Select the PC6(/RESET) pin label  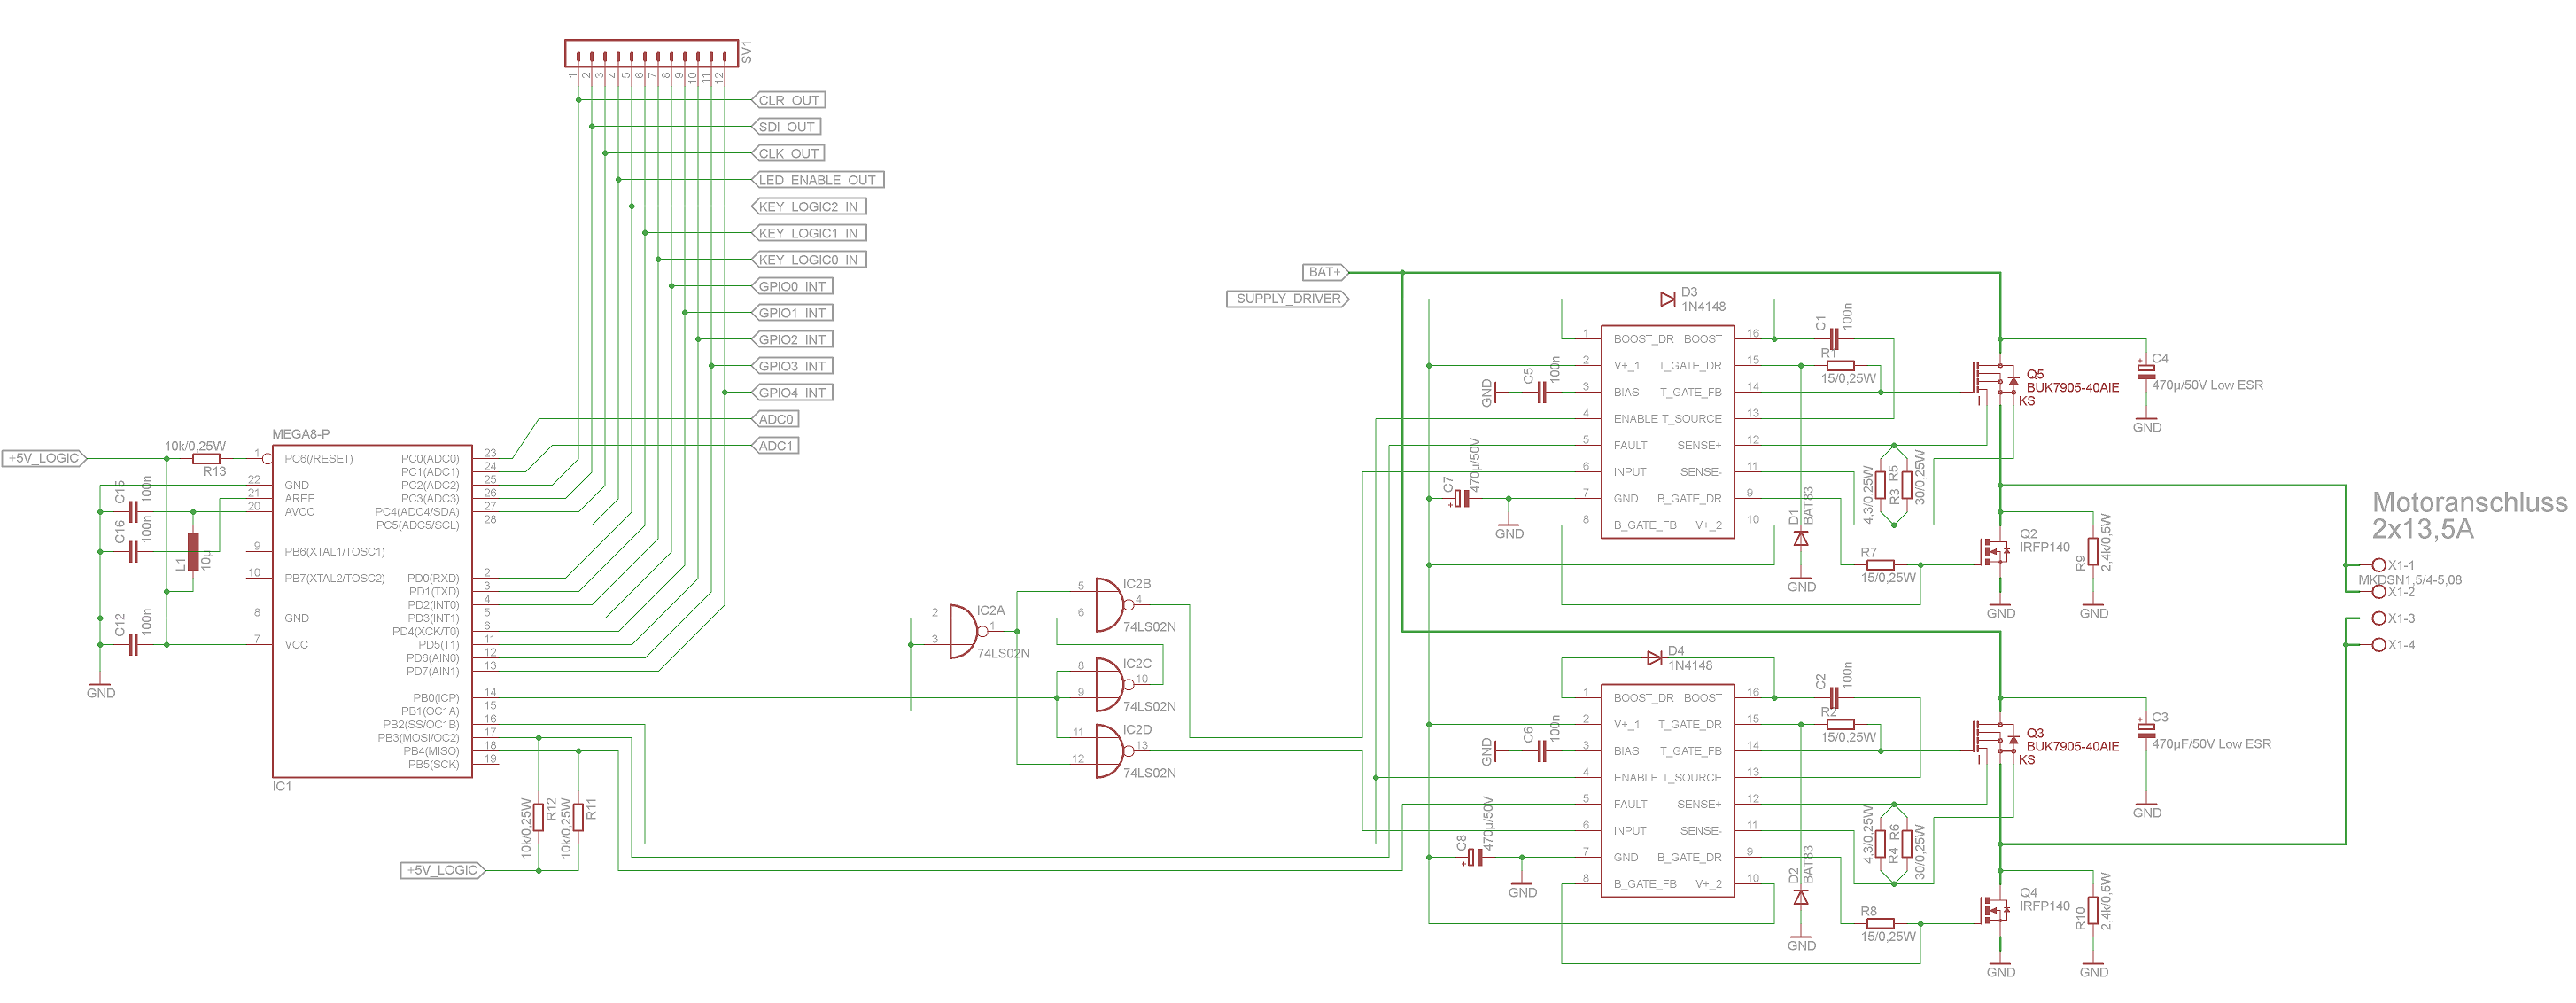(x=318, y=459)
